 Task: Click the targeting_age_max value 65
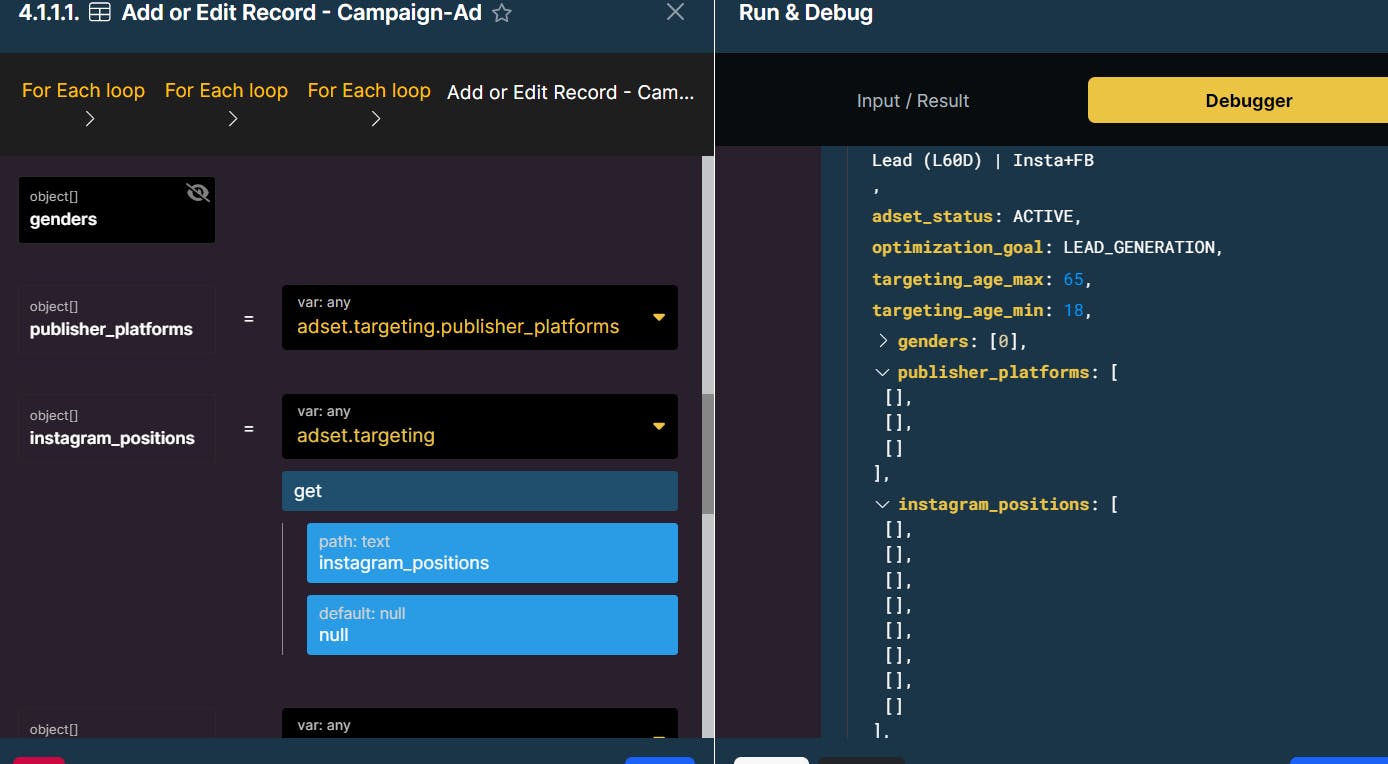pos(1073,279)
